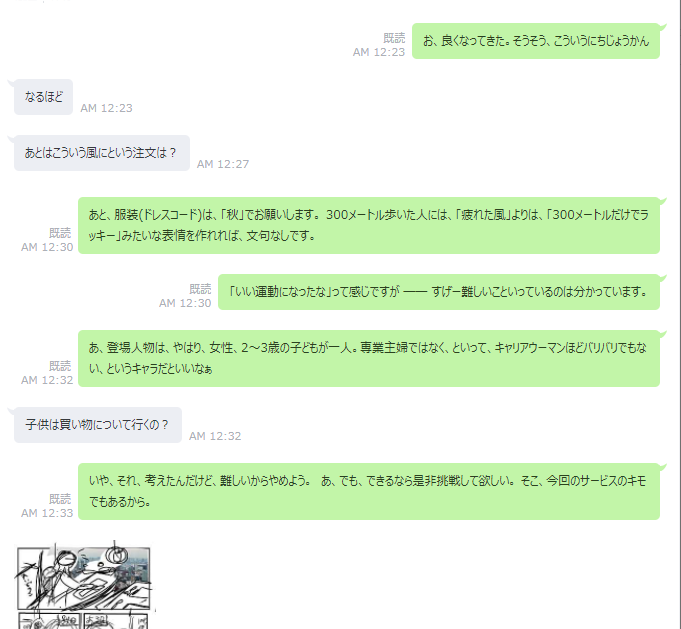The height and width of the screenshot is (629, 681).
Task: Click the 既読 label beside the top message
Action: tap(394, 38)
